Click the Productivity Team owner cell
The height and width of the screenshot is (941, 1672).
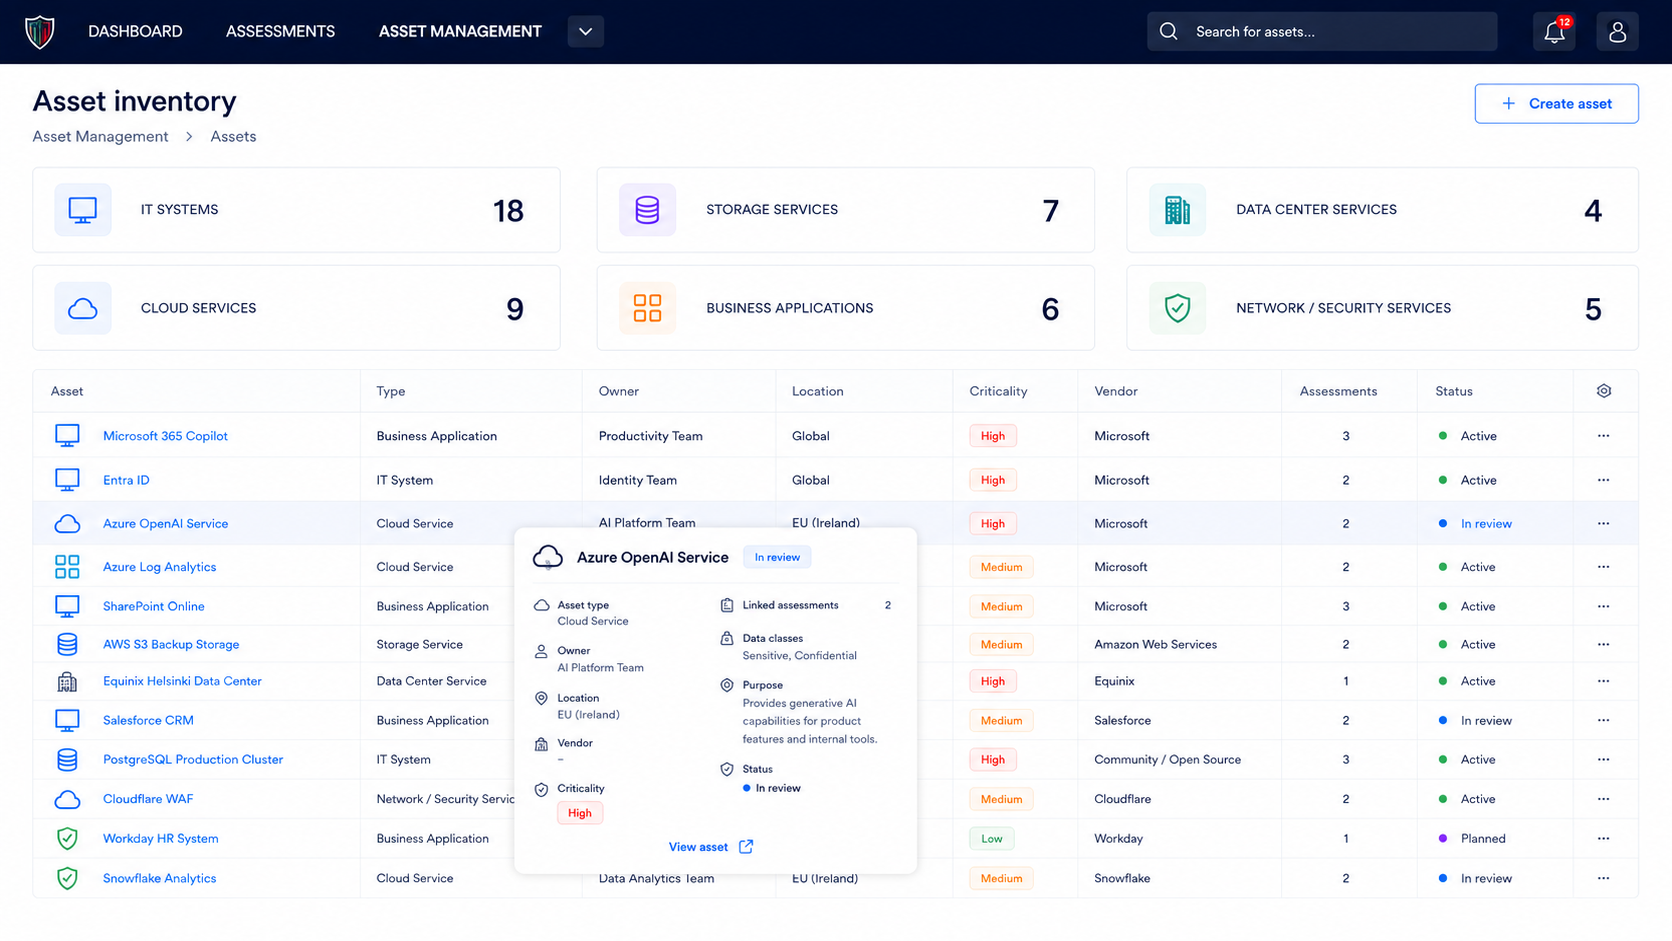pos(650,436)
